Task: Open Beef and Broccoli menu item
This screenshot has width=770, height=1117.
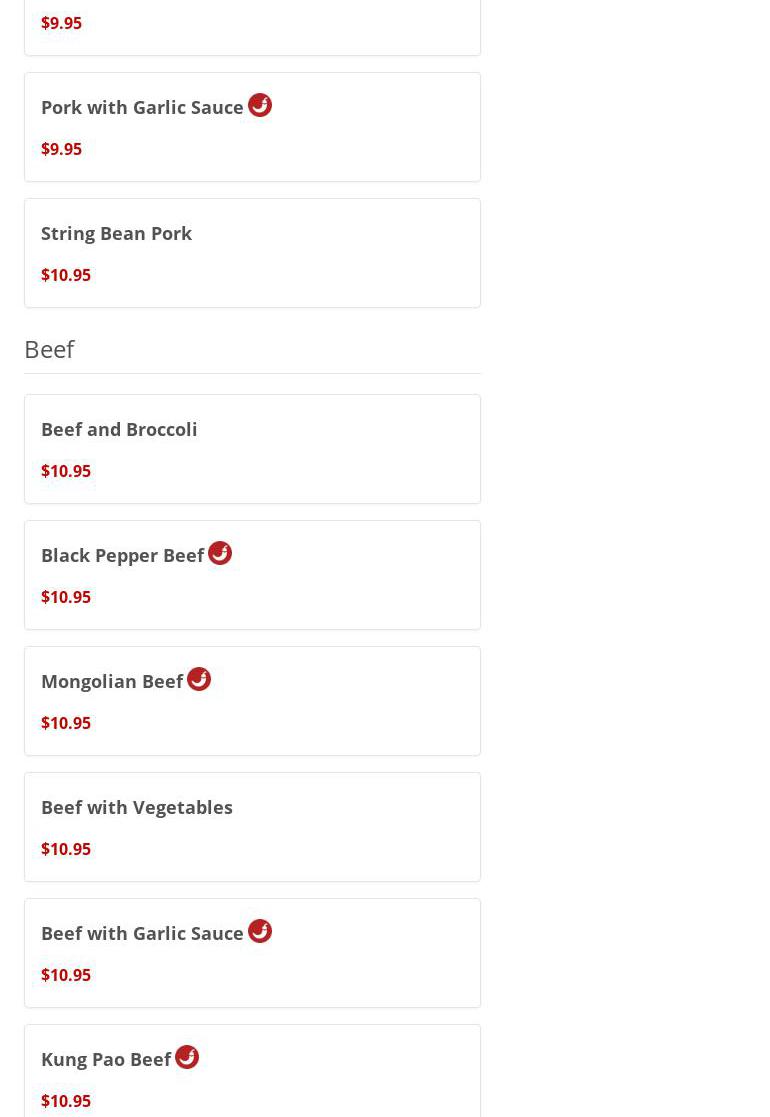Action: pyautogui.click(x=119, y=429)
